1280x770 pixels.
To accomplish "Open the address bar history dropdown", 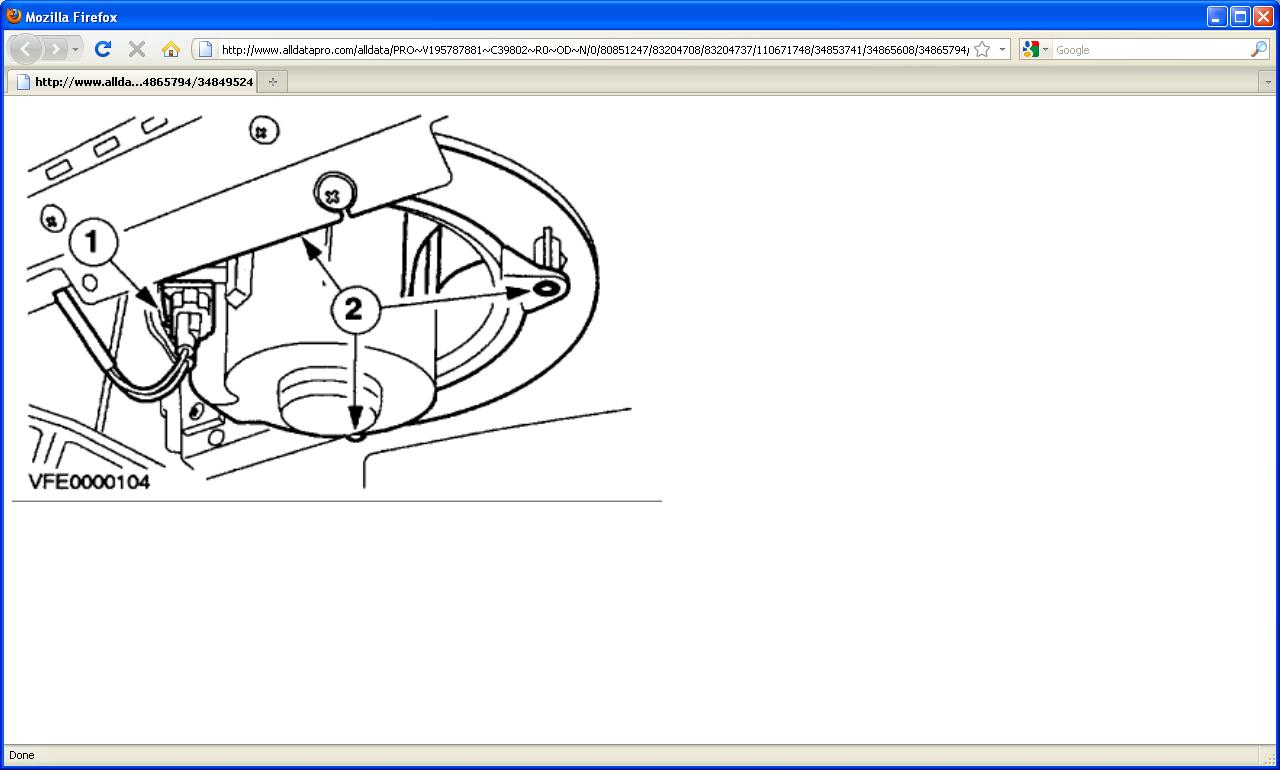I will coord(1002,49).
